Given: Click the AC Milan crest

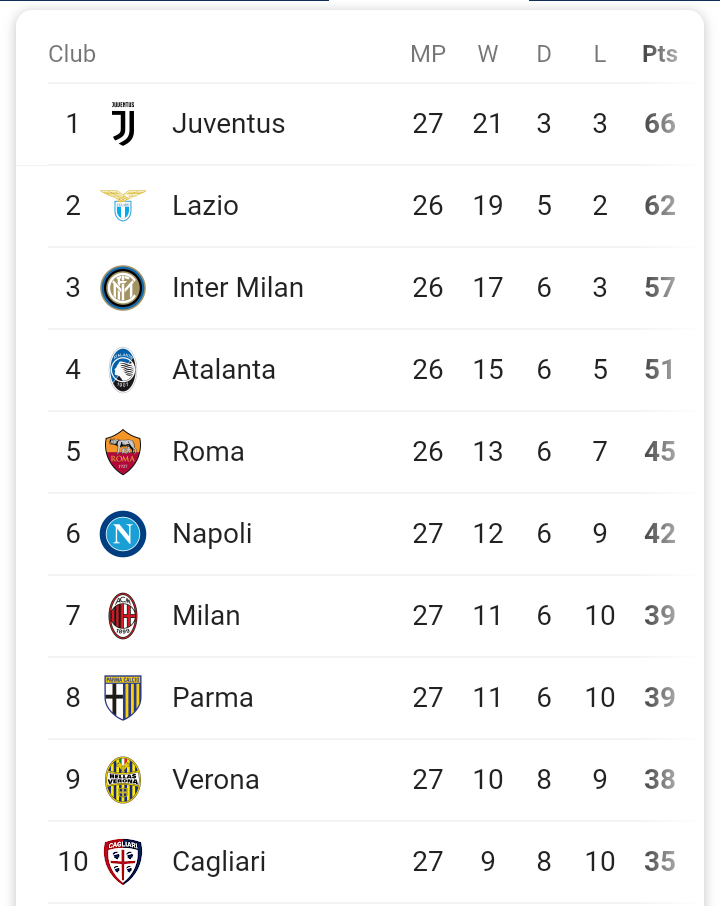Looking at the screenshot, I should tap(123, 616).
